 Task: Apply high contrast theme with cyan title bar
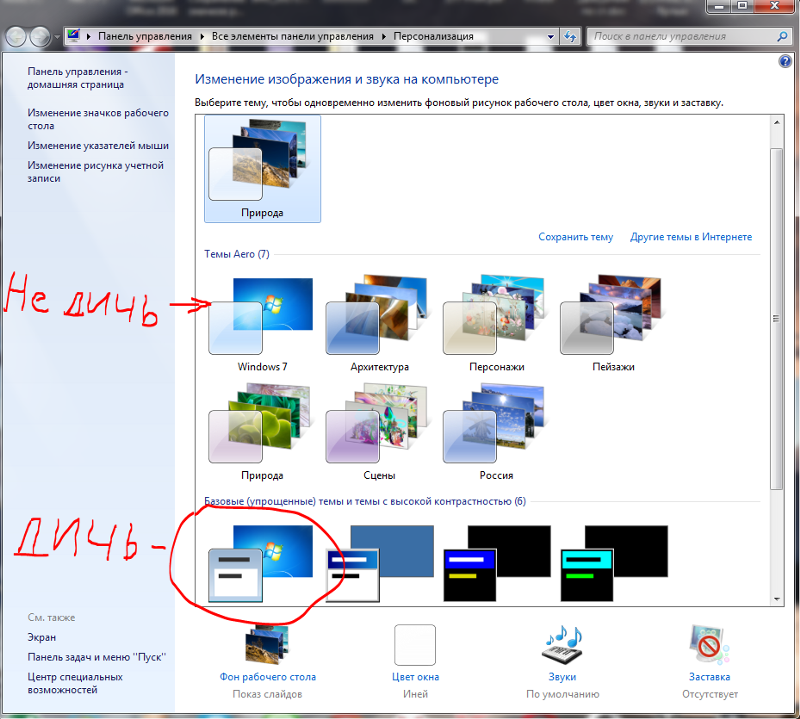[x=614, y=564]
